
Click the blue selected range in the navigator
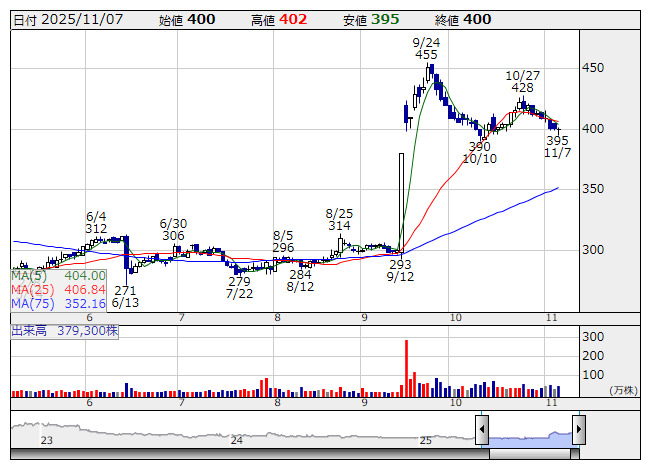point(530,434)
